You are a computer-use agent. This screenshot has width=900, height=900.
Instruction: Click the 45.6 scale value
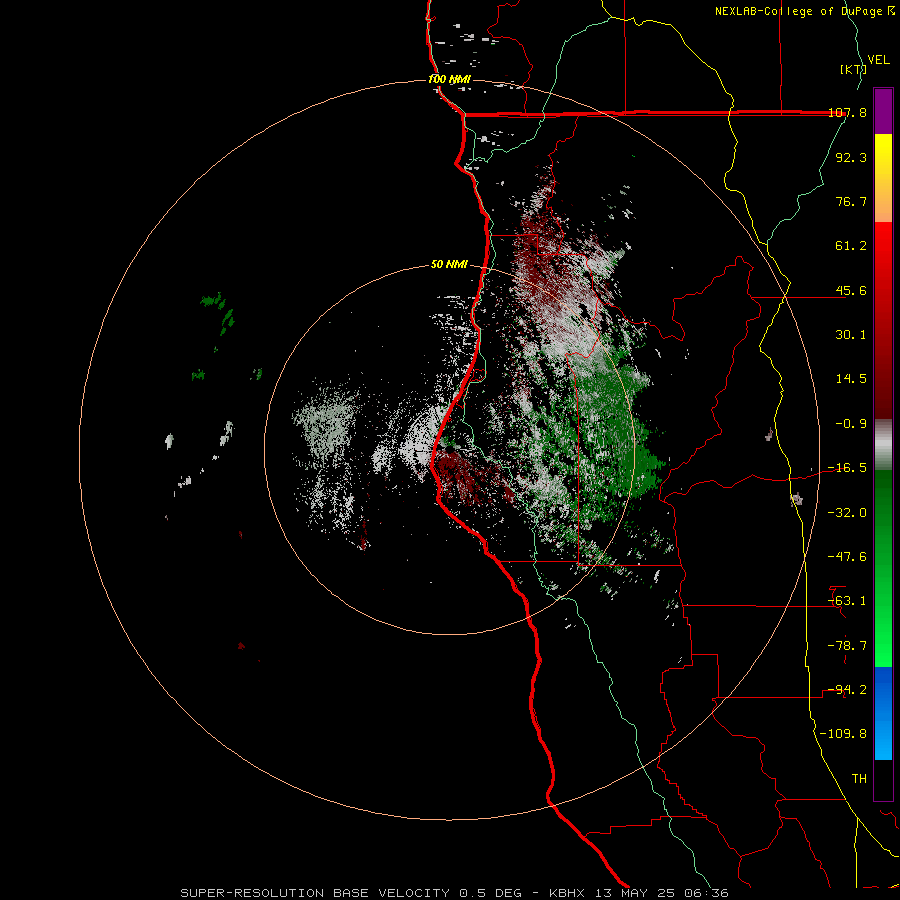point(851,290)
